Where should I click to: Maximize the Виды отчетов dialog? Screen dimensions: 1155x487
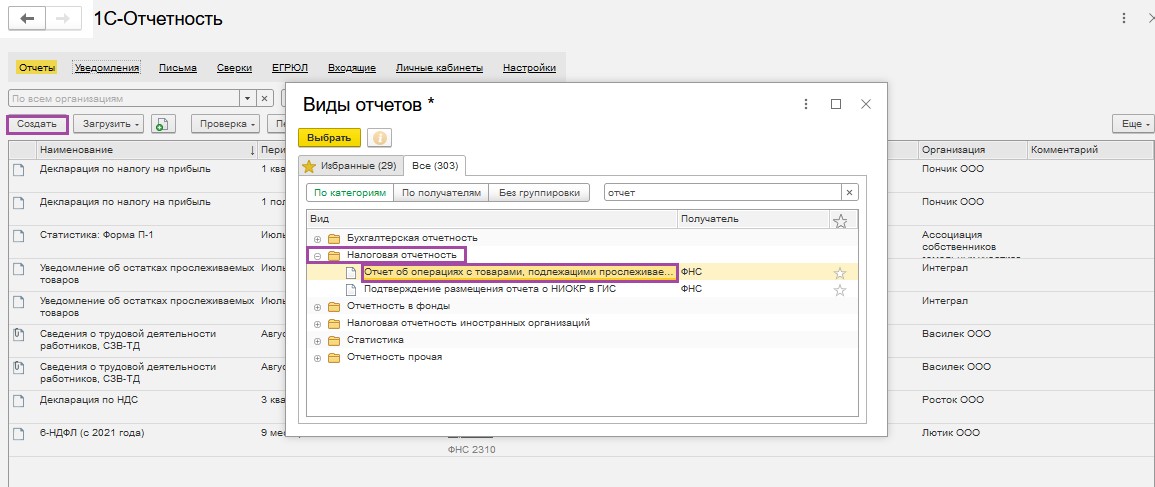[x=836, y=104]
